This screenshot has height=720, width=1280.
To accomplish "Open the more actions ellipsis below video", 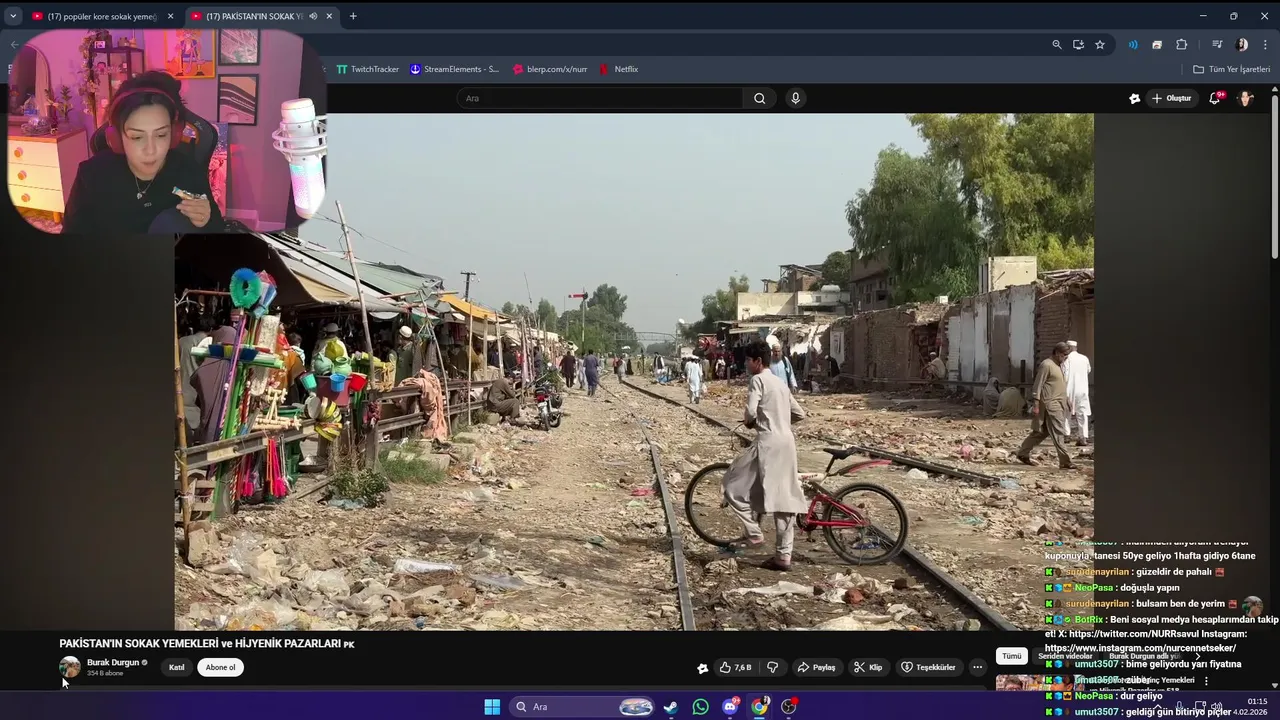I will pos(978,667).
